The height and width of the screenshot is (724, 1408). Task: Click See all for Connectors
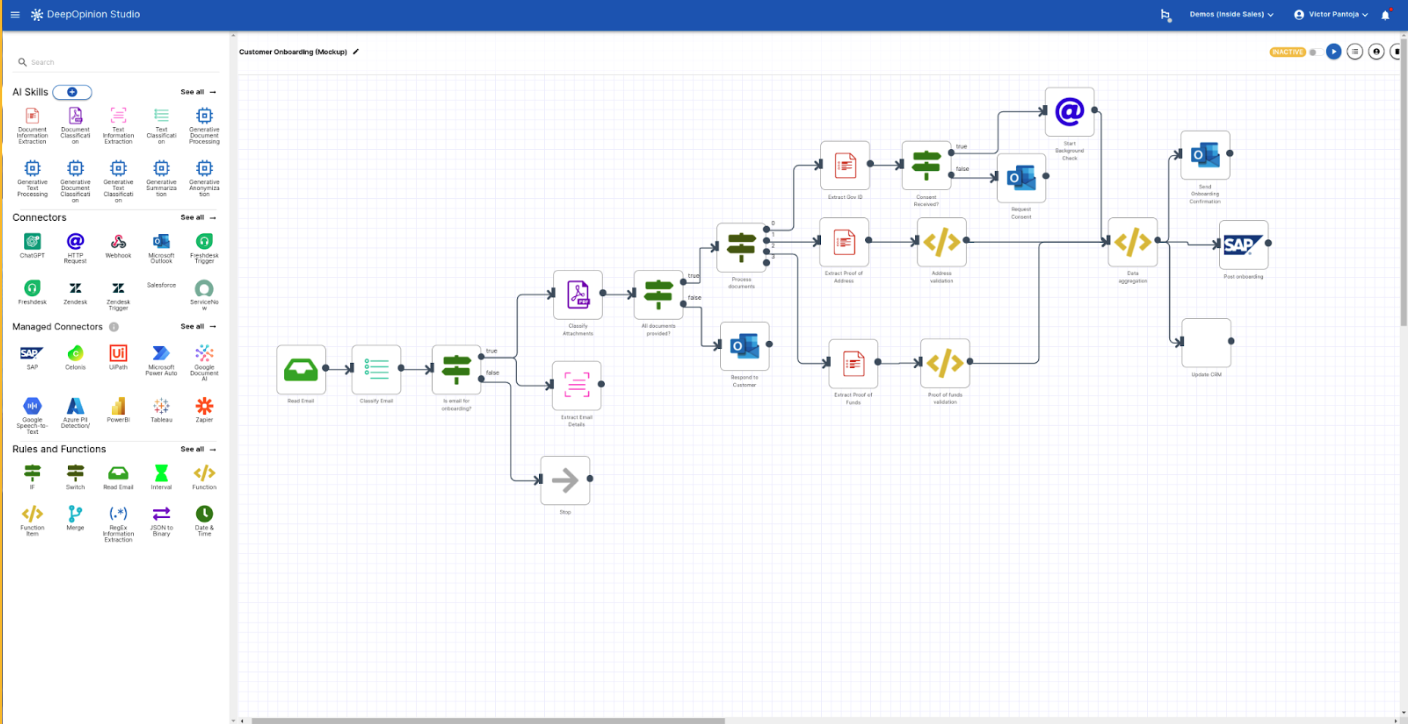click(198, 217)
